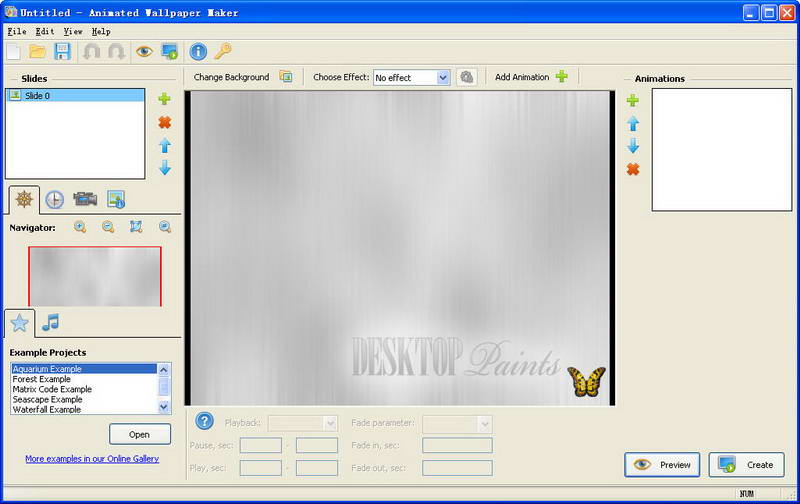Open the blue info About icon

point(198,52)
